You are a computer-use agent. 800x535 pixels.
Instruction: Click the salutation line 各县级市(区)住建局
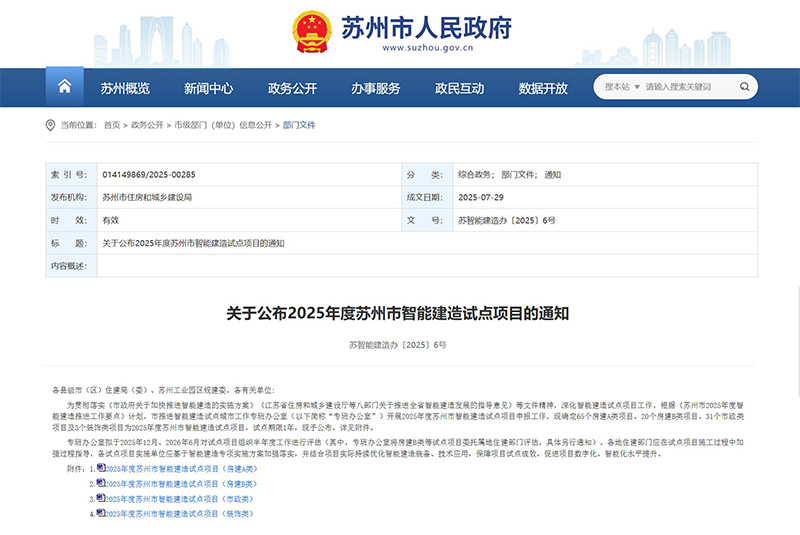[163, 390]
